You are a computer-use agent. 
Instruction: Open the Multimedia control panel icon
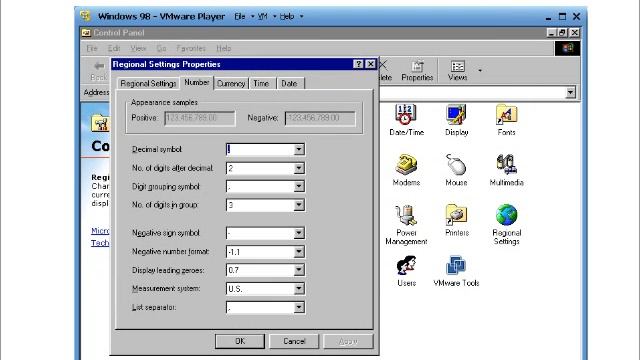click(506, 165)
